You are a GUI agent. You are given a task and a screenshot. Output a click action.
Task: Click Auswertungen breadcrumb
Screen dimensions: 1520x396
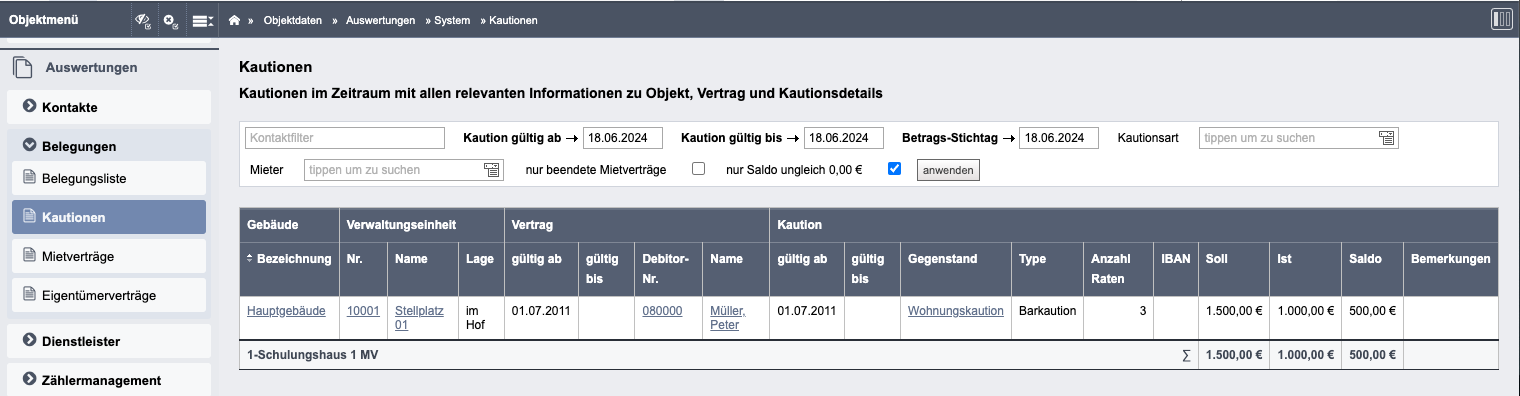(380, 20)
